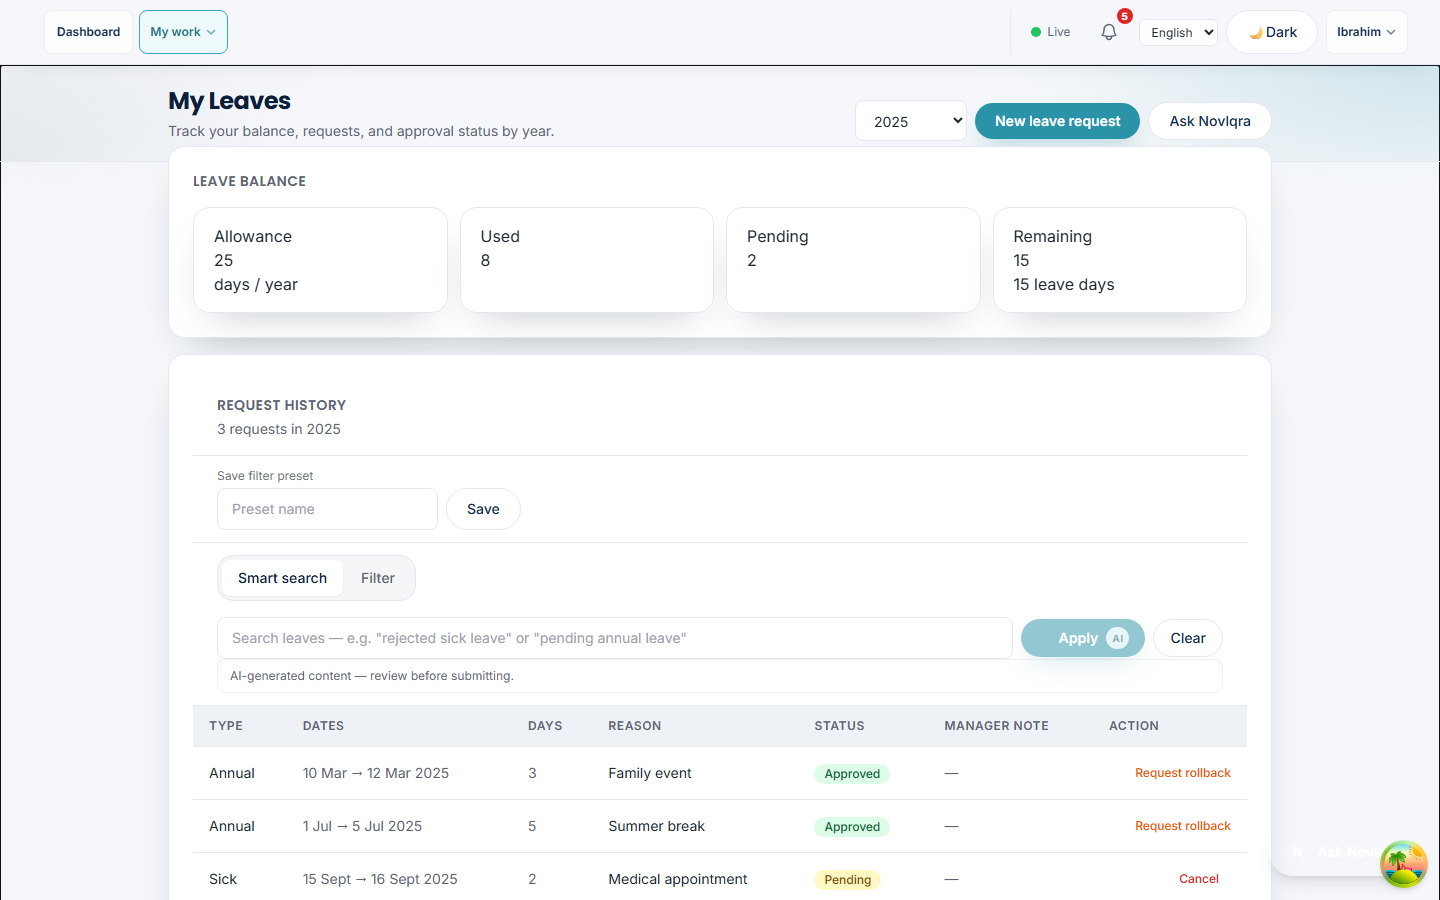Click the "3 requests in 2025" text
The height and width of the screenshot is (900, 1440).
click(x=279, y=429)
